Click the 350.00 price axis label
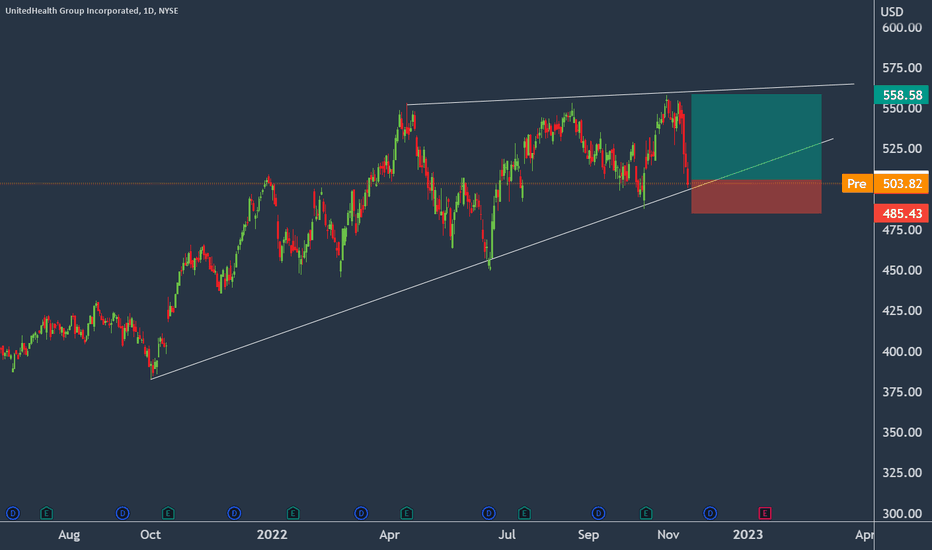This screenshot has height=550, width=932. tap(902, 432)
